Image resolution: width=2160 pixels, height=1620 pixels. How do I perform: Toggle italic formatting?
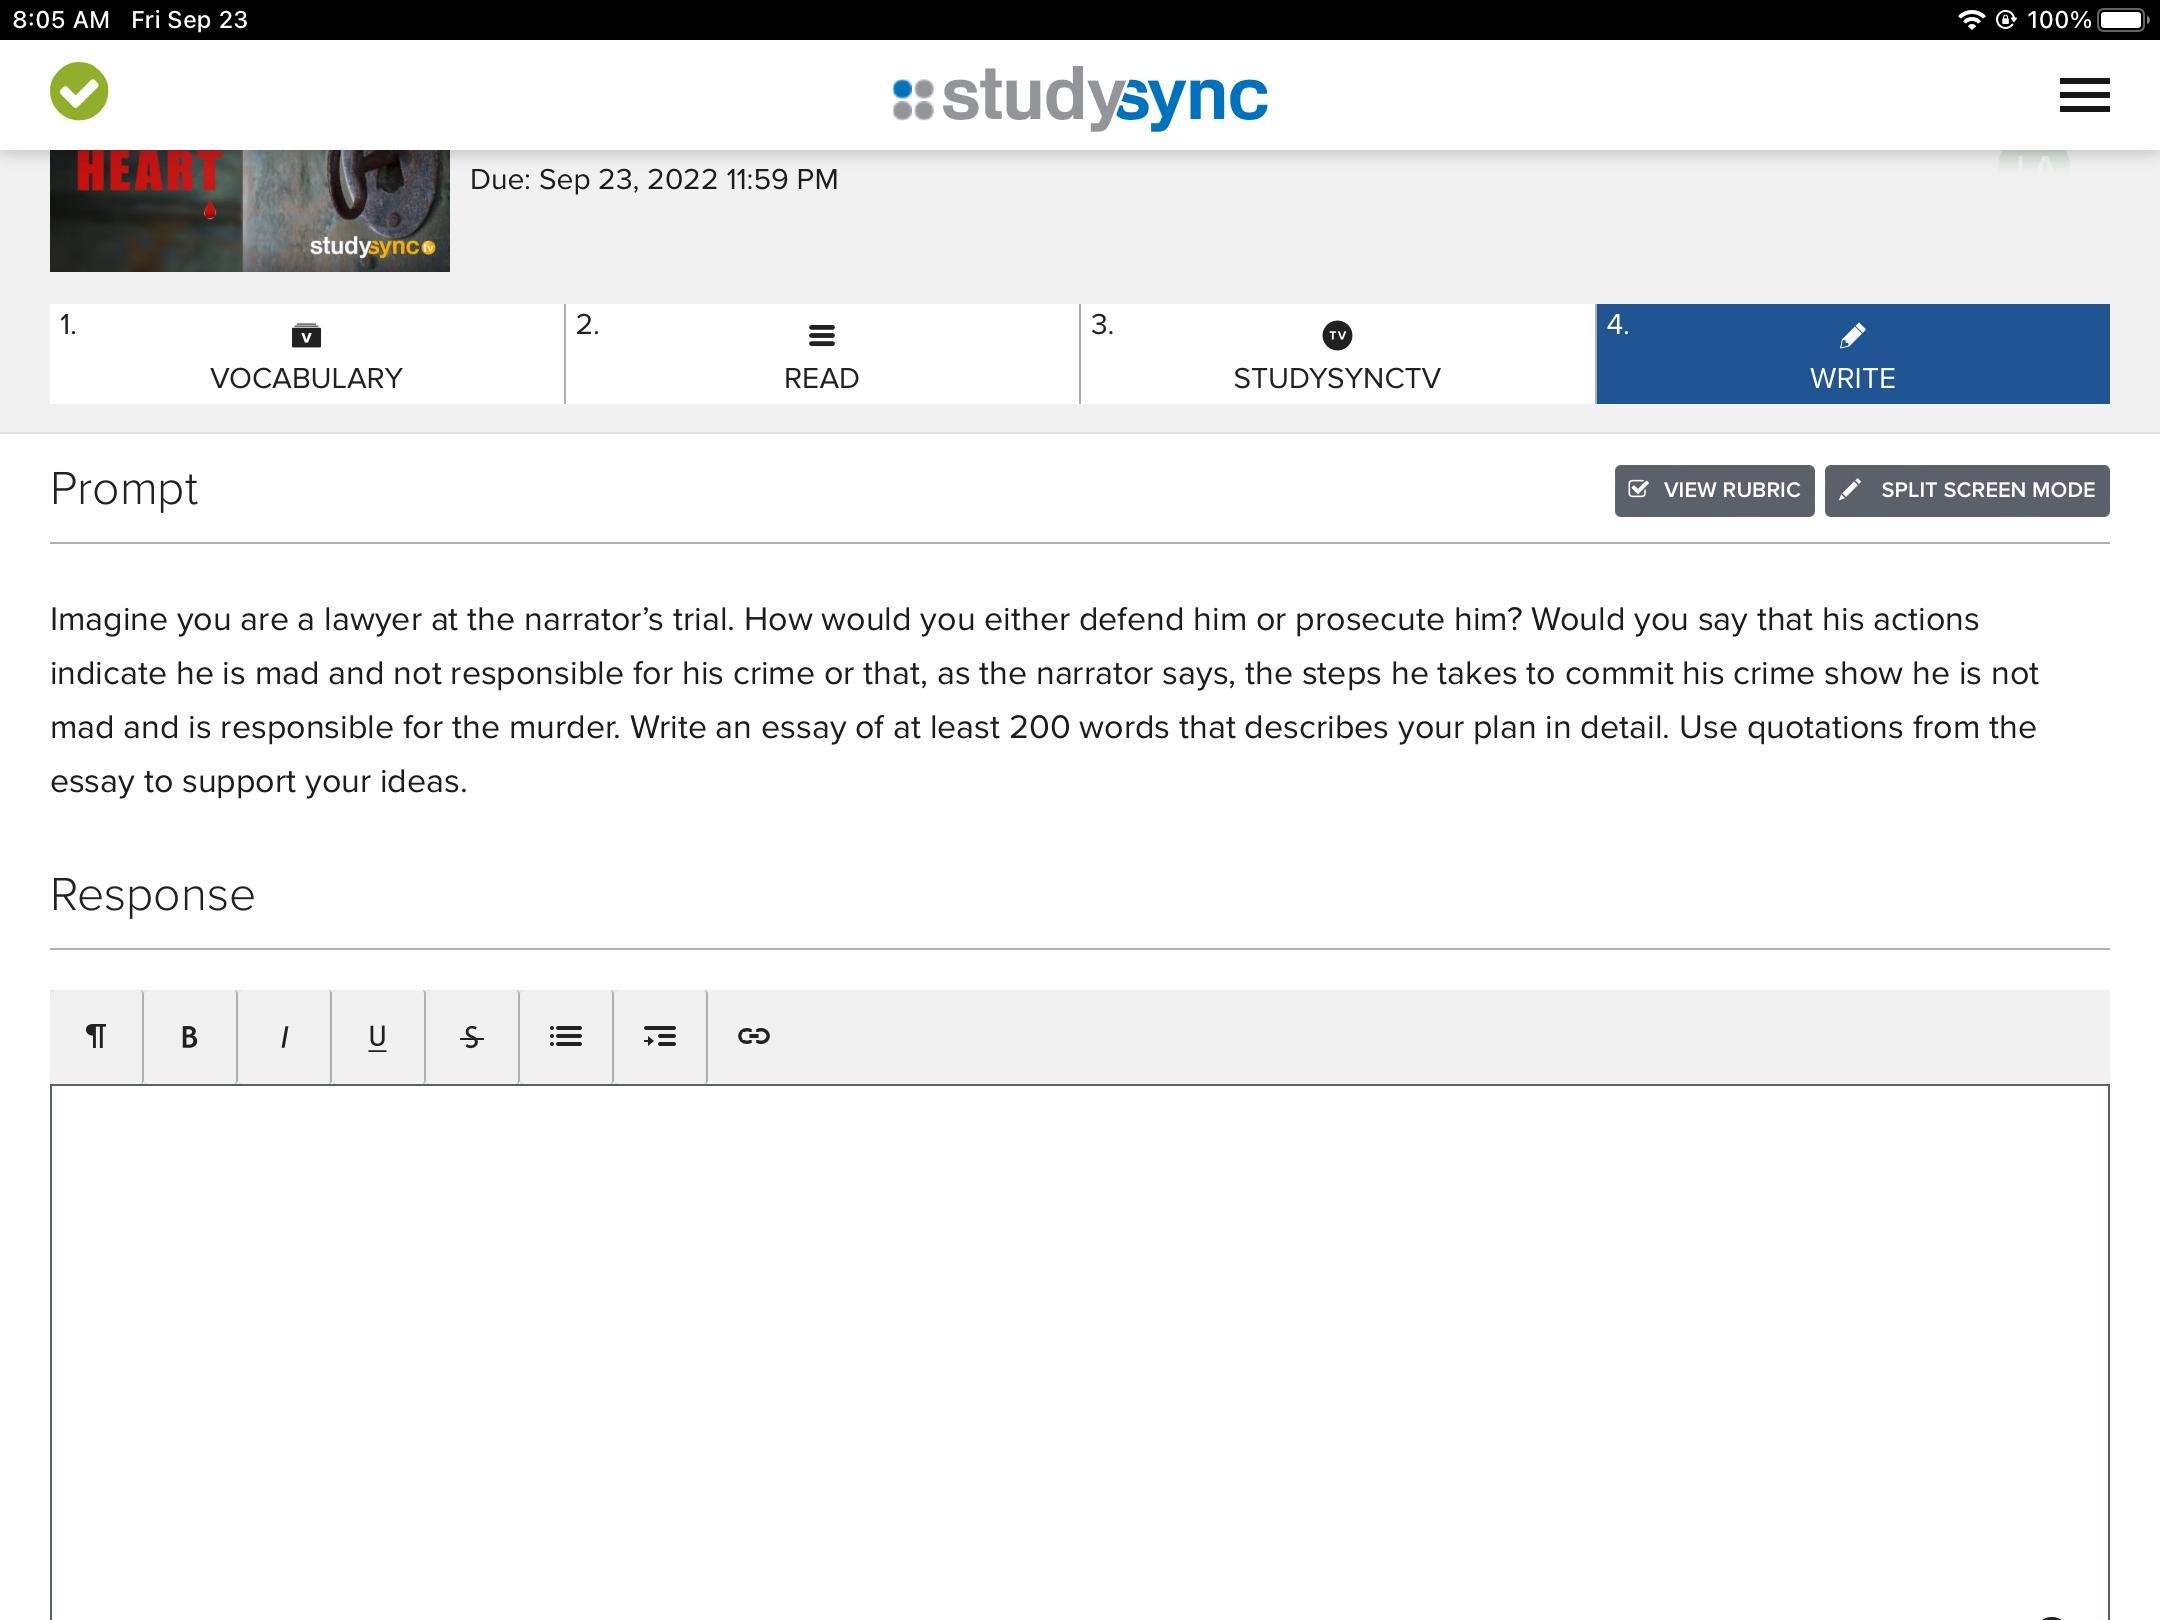tap(284, 1037)
